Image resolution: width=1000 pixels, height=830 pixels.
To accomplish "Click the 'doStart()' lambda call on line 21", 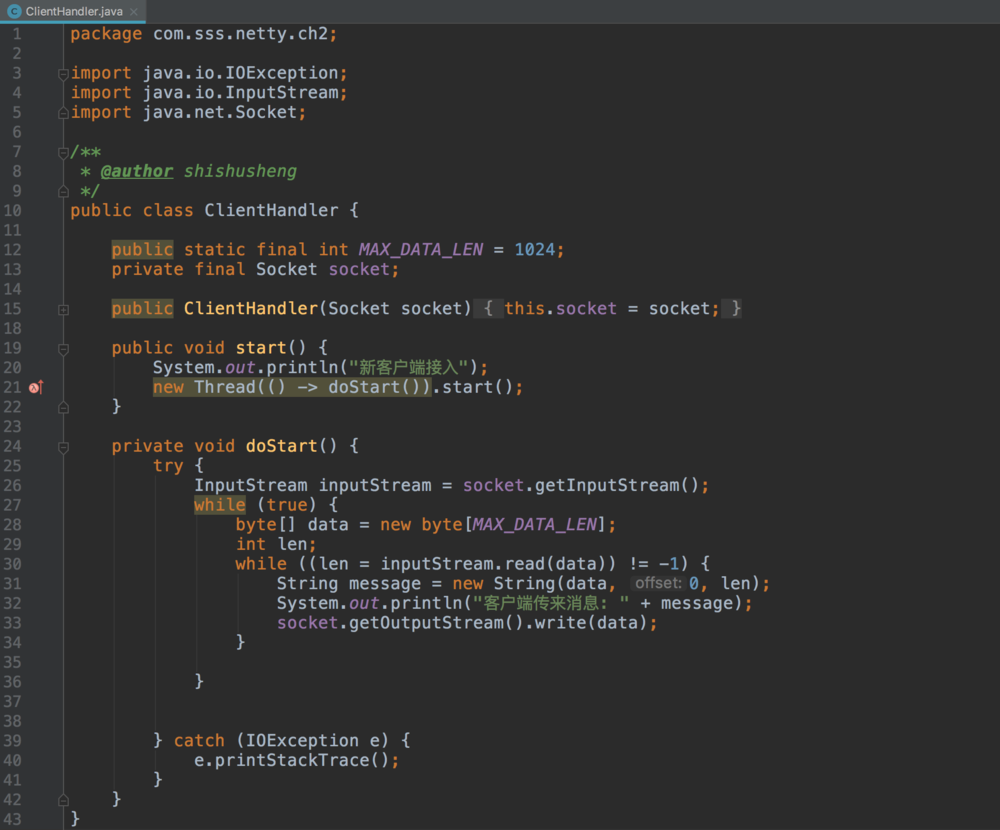I will 374,387.
